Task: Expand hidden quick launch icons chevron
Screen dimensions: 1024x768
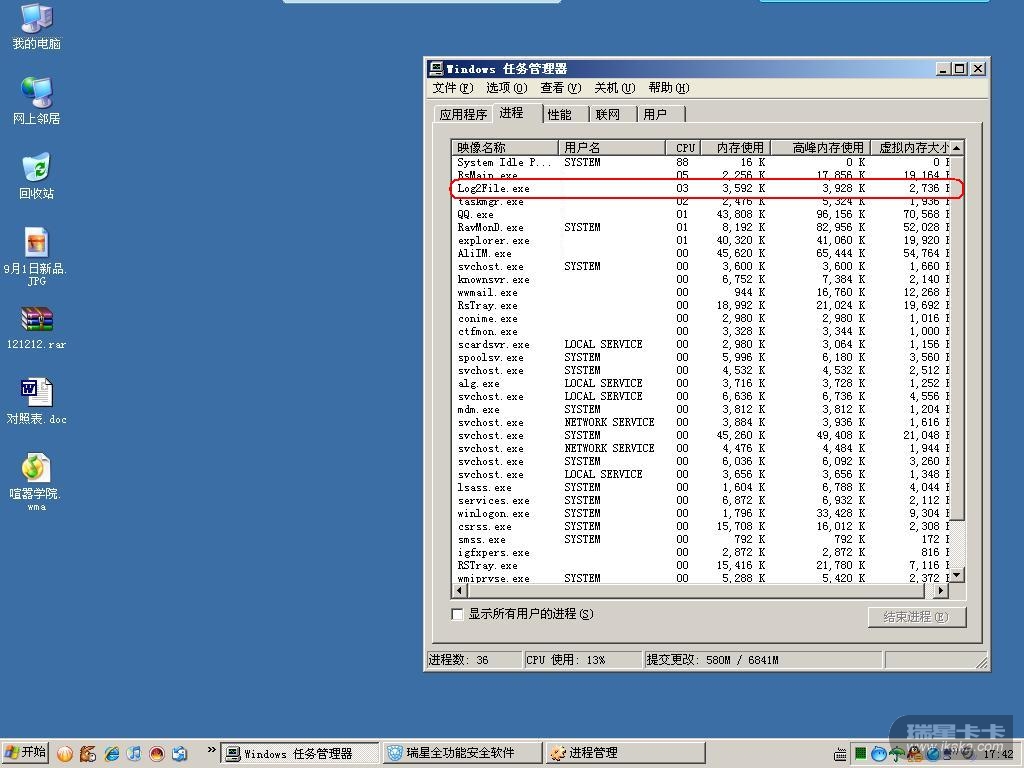Action: pos(211,750)
